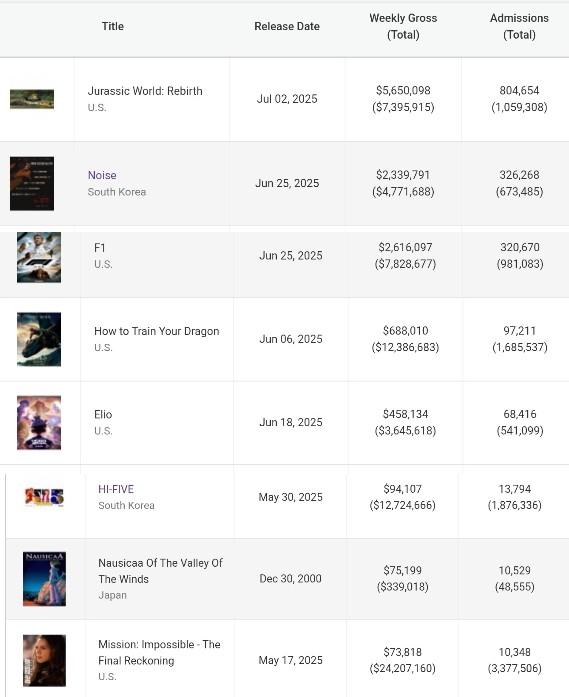Select the Elio movie title
The width and height of the screenshot is (569, 697).
coord(103,414)
